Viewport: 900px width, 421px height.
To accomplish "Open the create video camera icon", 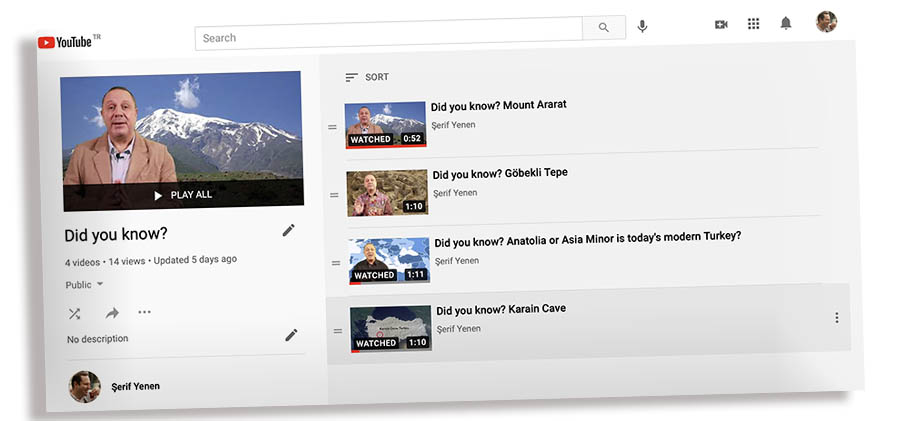I will [721, 24].
